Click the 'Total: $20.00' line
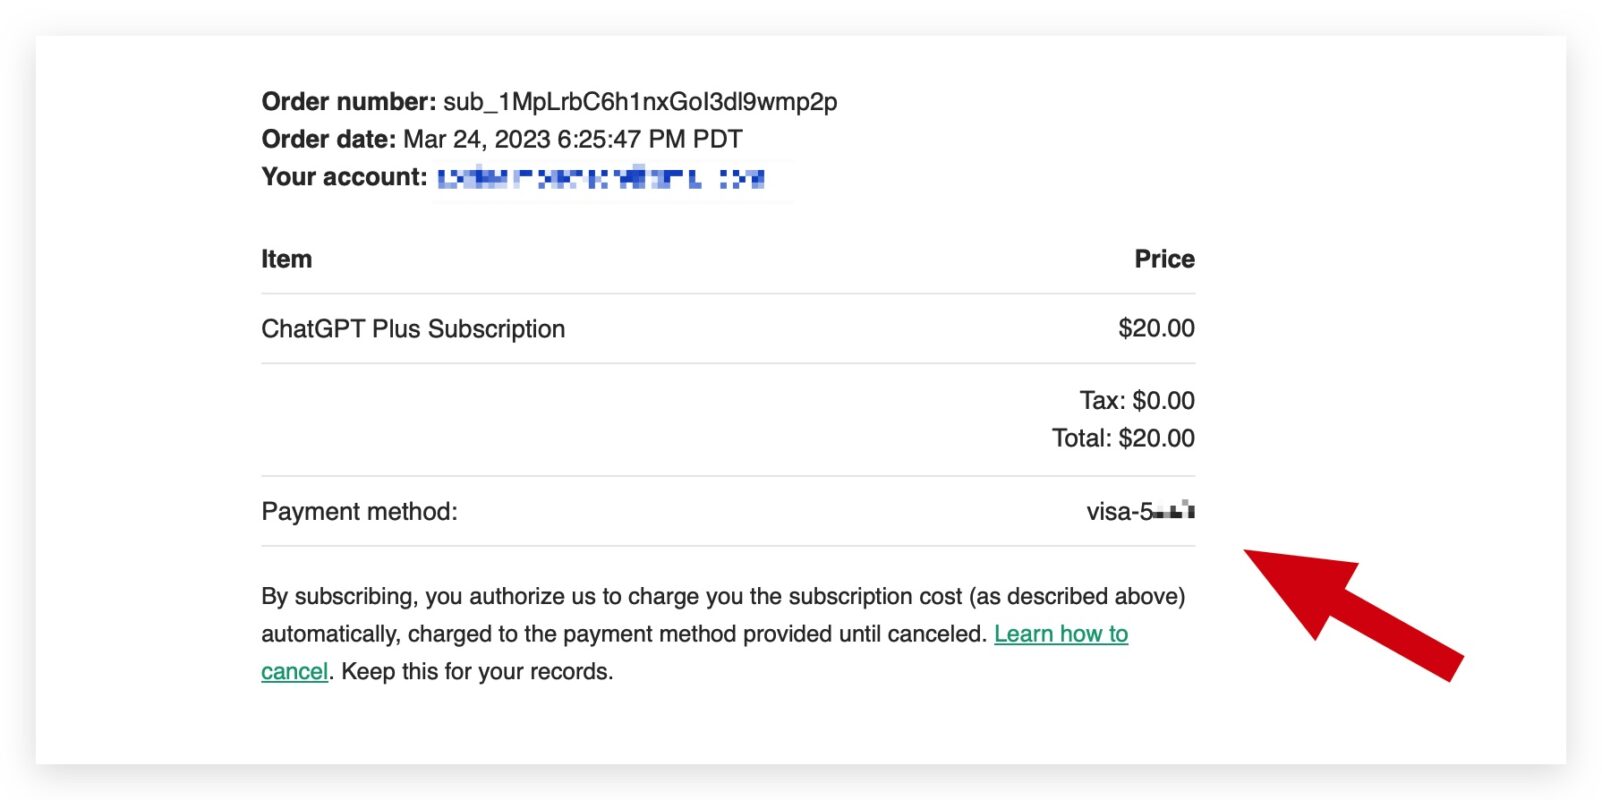The width and height of the screenshot is (1602, 800). (1123, 438)
